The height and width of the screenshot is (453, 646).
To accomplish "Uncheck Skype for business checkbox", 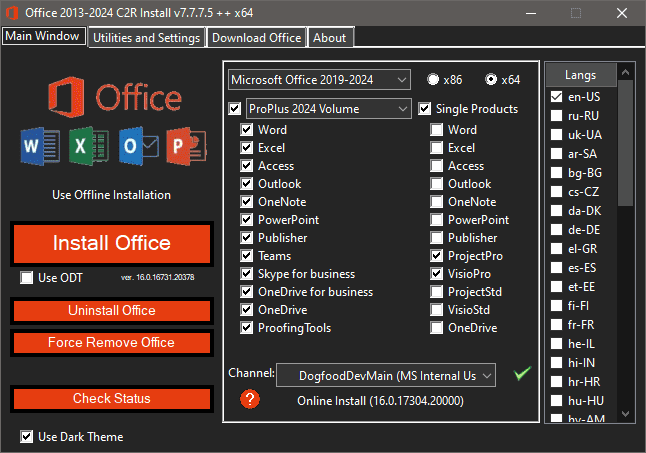I will (x=247, y=274).
